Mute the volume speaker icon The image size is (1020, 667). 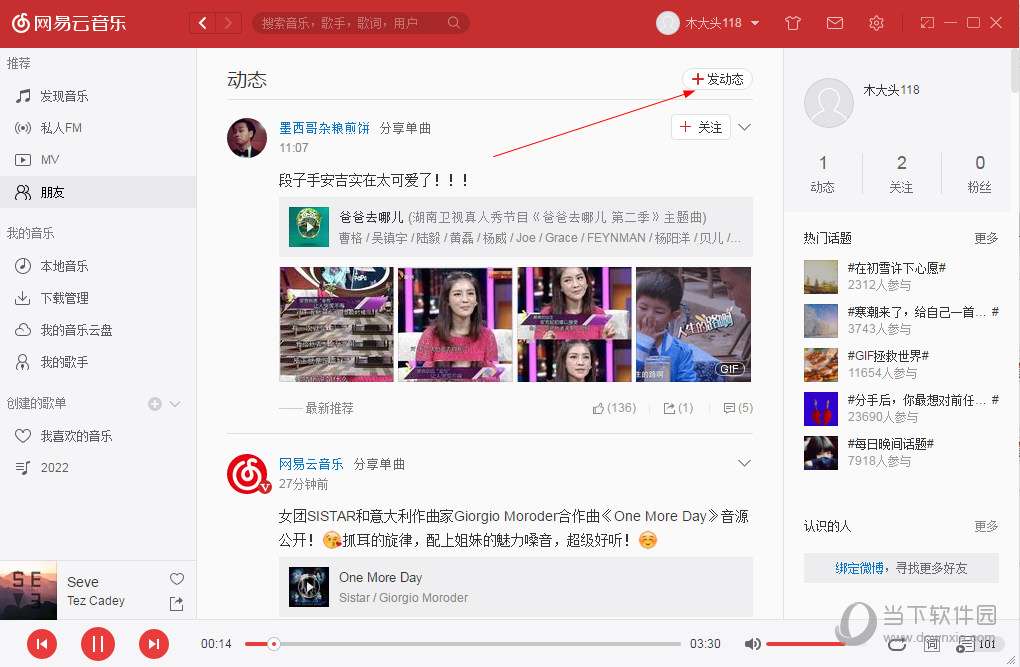pyautogui.click(x=753, y=644)
